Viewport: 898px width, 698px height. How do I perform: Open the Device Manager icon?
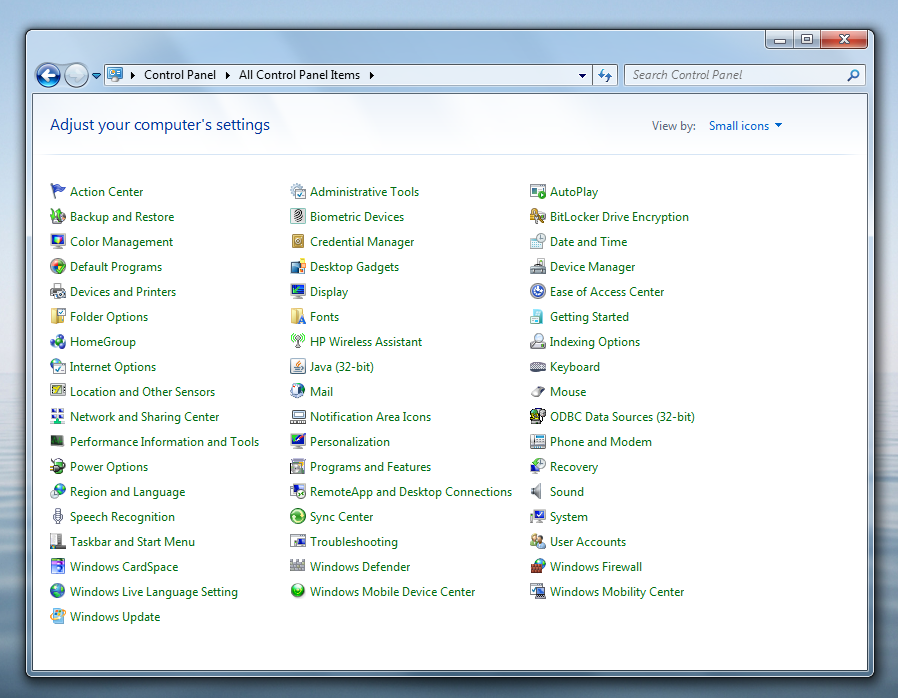click(x=538, y=267)
